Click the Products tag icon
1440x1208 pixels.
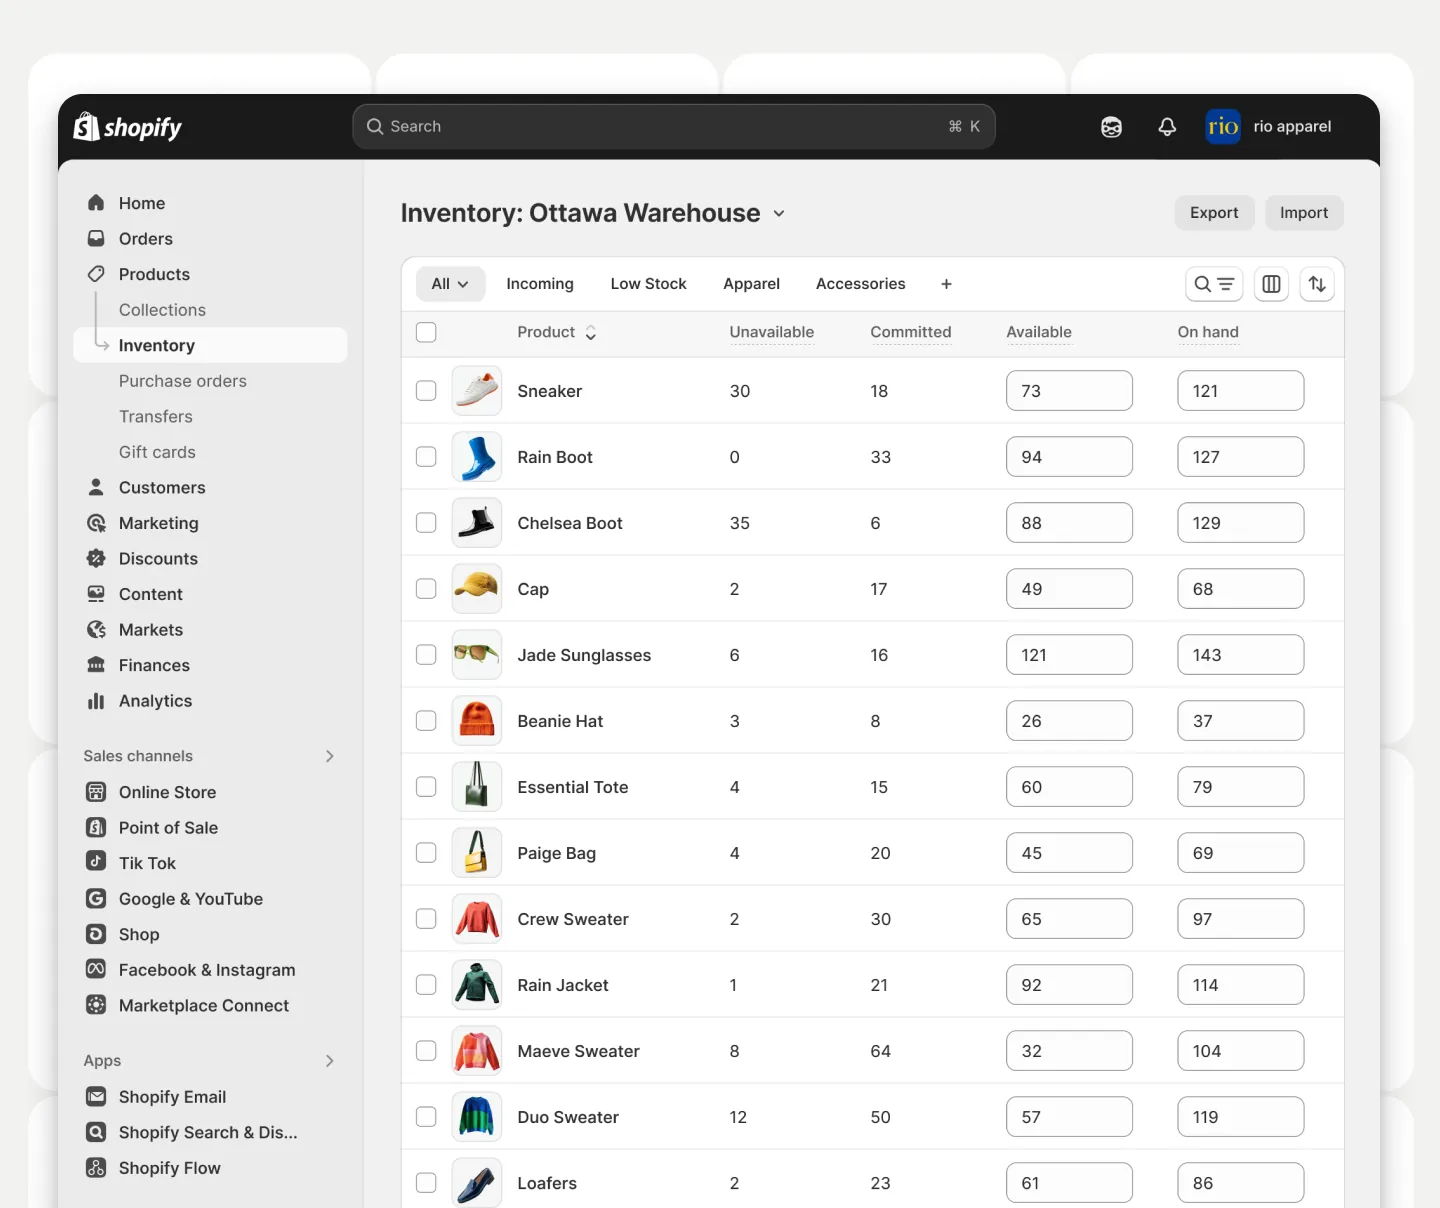click(96, 274)
